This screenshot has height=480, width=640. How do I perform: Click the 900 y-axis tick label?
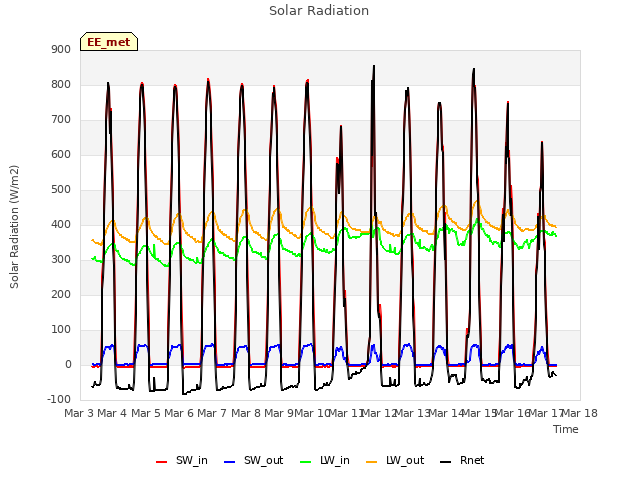coord(61,49)
